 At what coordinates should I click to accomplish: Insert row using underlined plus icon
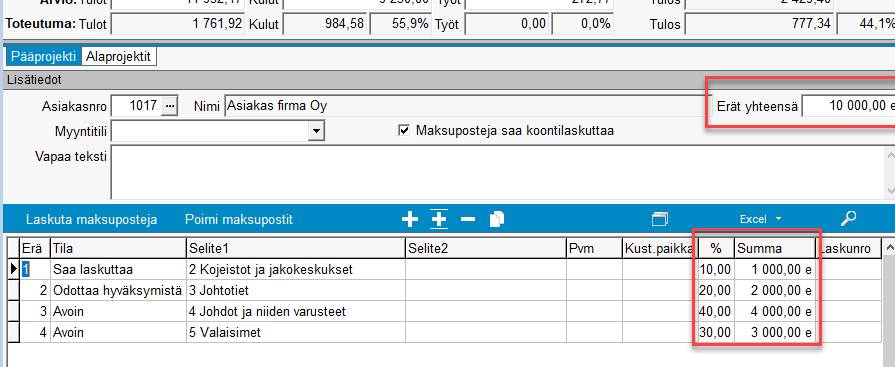(438, 219)
